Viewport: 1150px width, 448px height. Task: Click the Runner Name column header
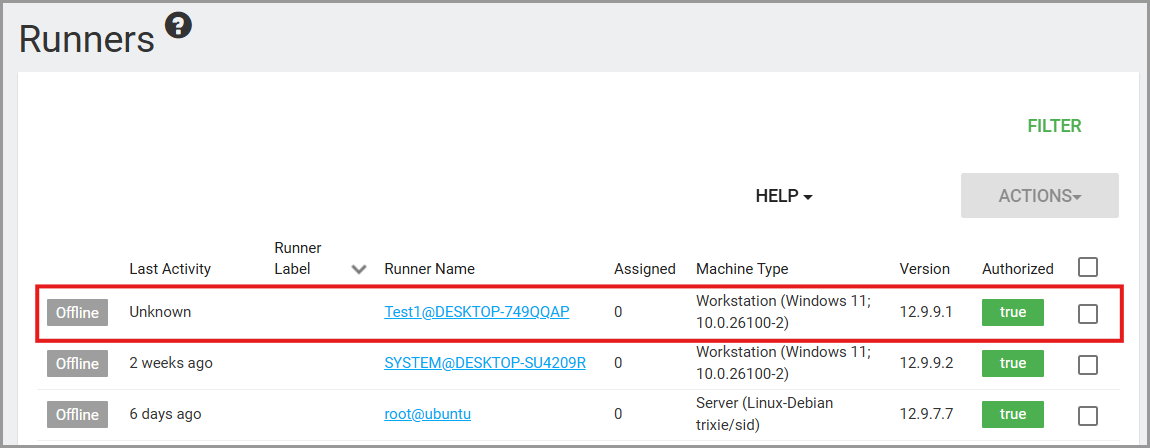(429, 268)
